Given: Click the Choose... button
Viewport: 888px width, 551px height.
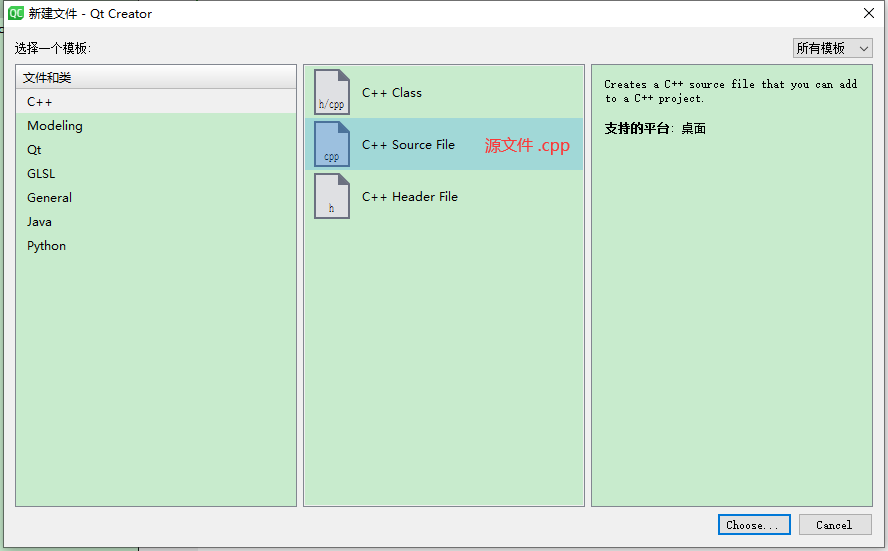Looking at the screenshot, I should click(754, 525).
